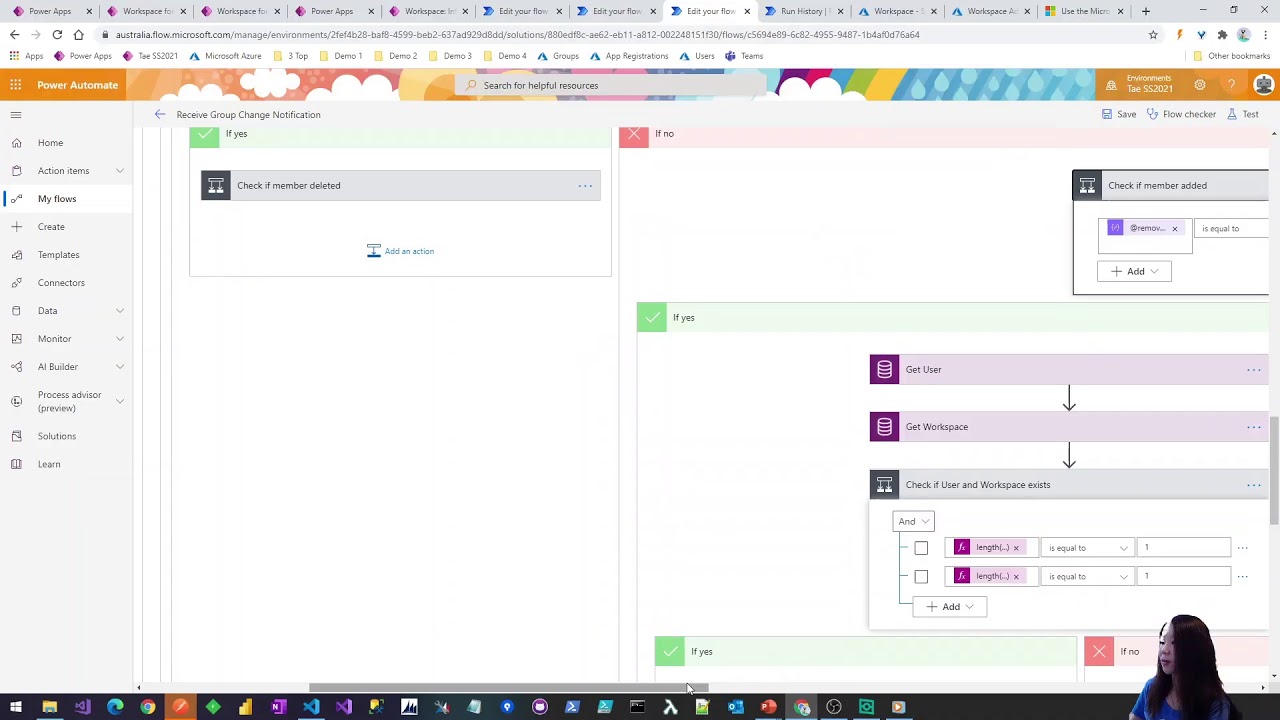The height and width of the screenshot is (720, 1280).
Task: Expand Data section in sidebar
Action: click(x=120, y=311)
